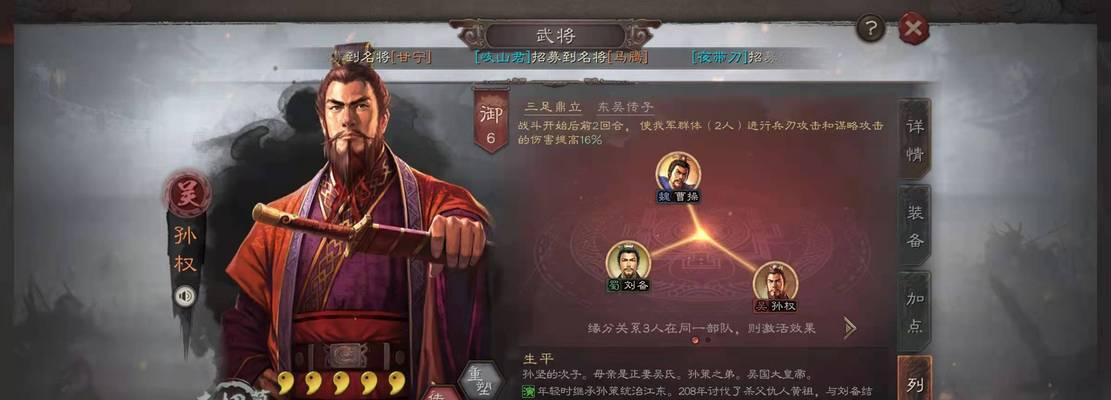Image resolution: width=1111 pixels, height=400 pixels.
Task: Select the 三足鼎立 bond tab
Action: 553,107
